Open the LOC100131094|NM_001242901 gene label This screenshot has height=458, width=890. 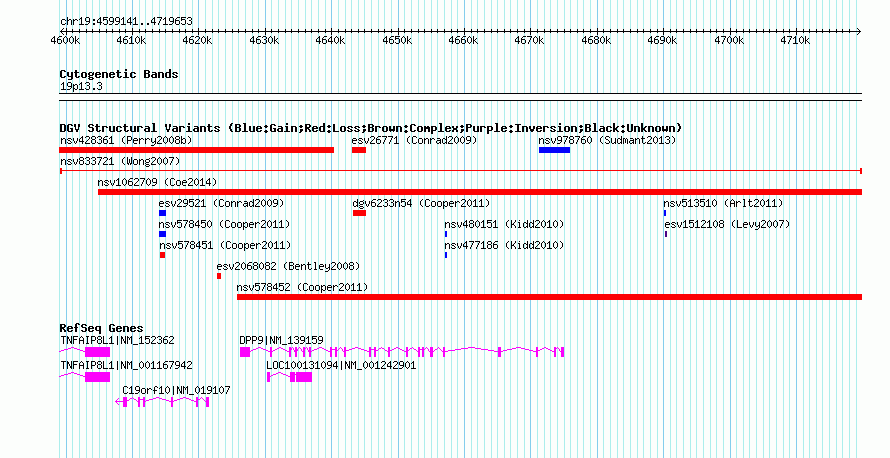pyautogui.click(x=341, y=365)
